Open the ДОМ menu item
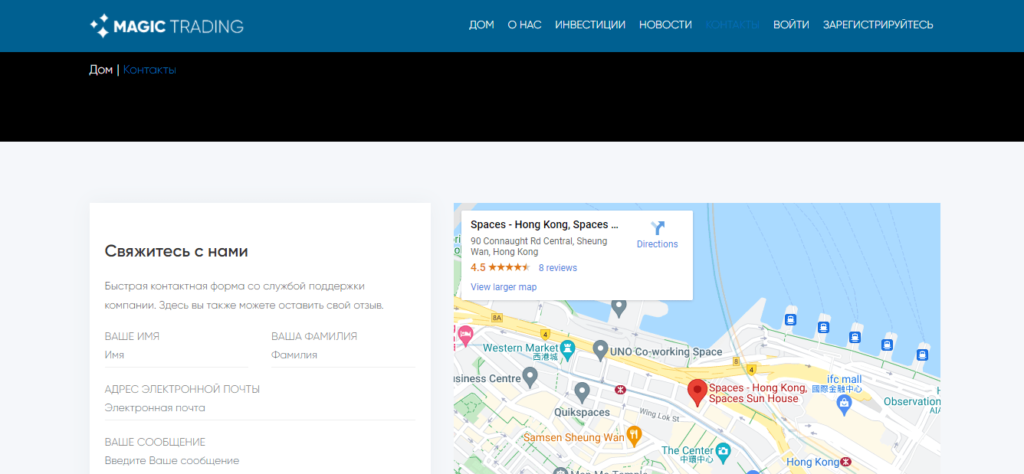 click(x=481, y=25)
